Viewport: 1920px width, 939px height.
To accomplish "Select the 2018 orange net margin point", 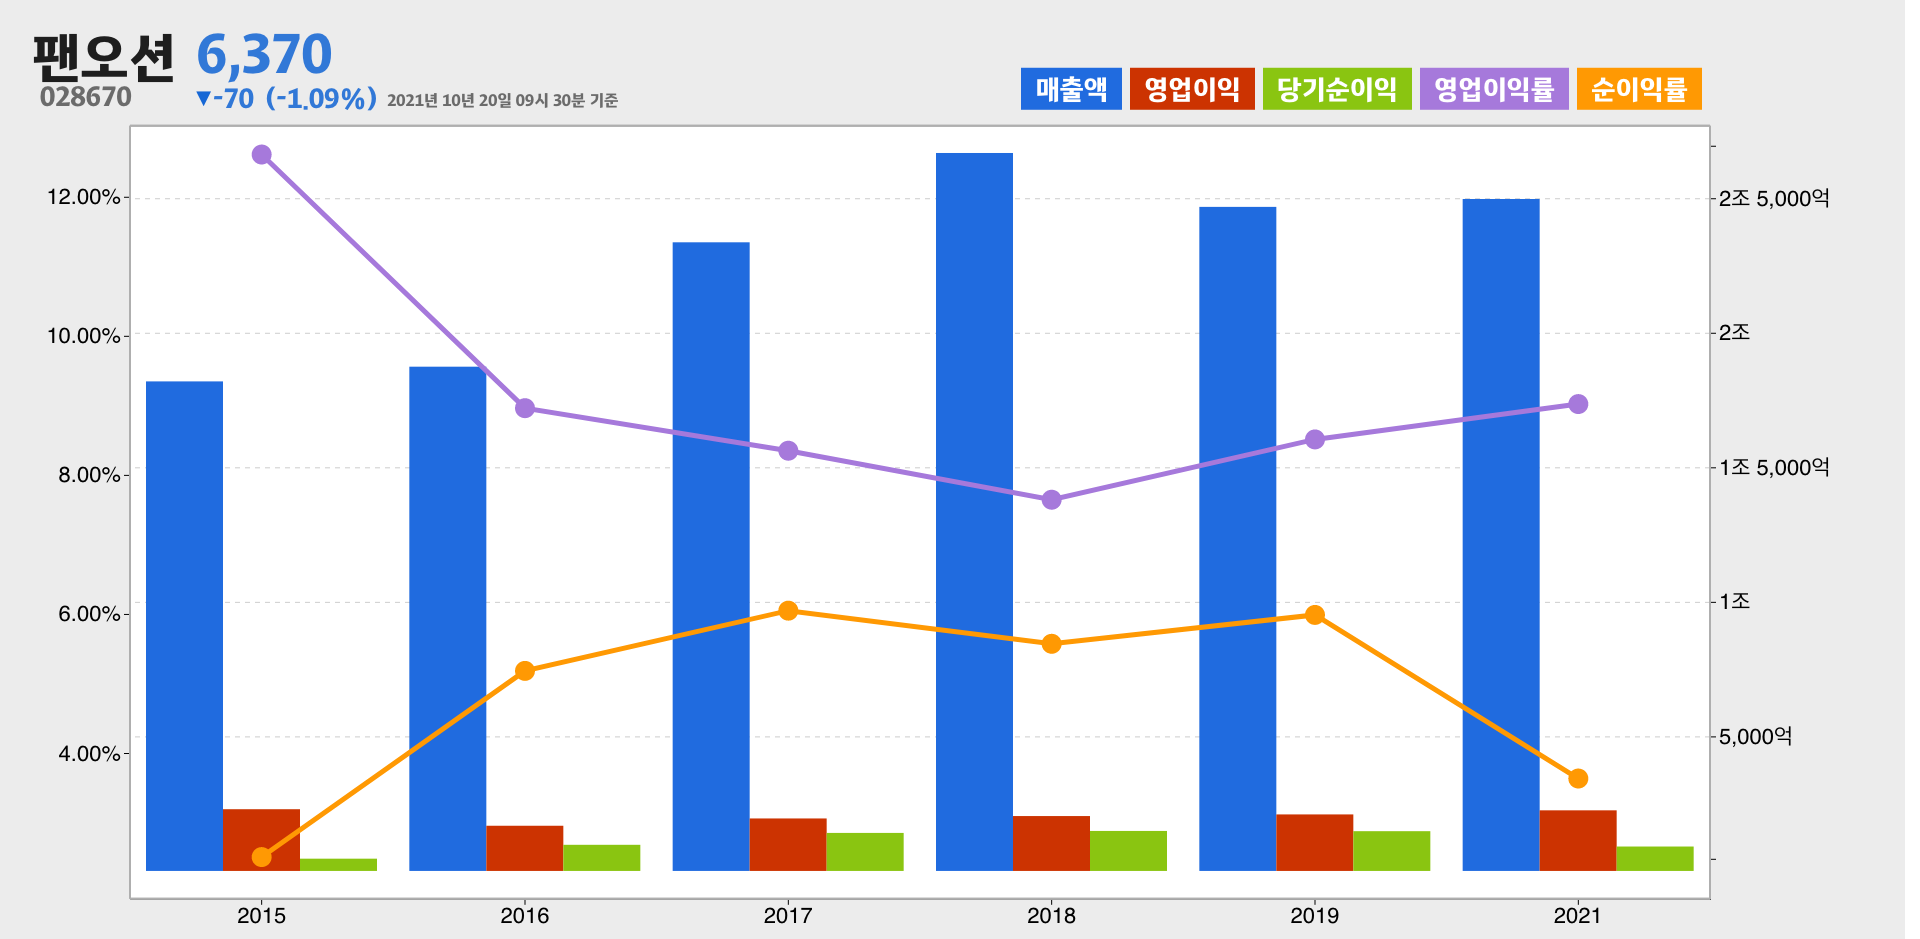I will coord(1051,644).
